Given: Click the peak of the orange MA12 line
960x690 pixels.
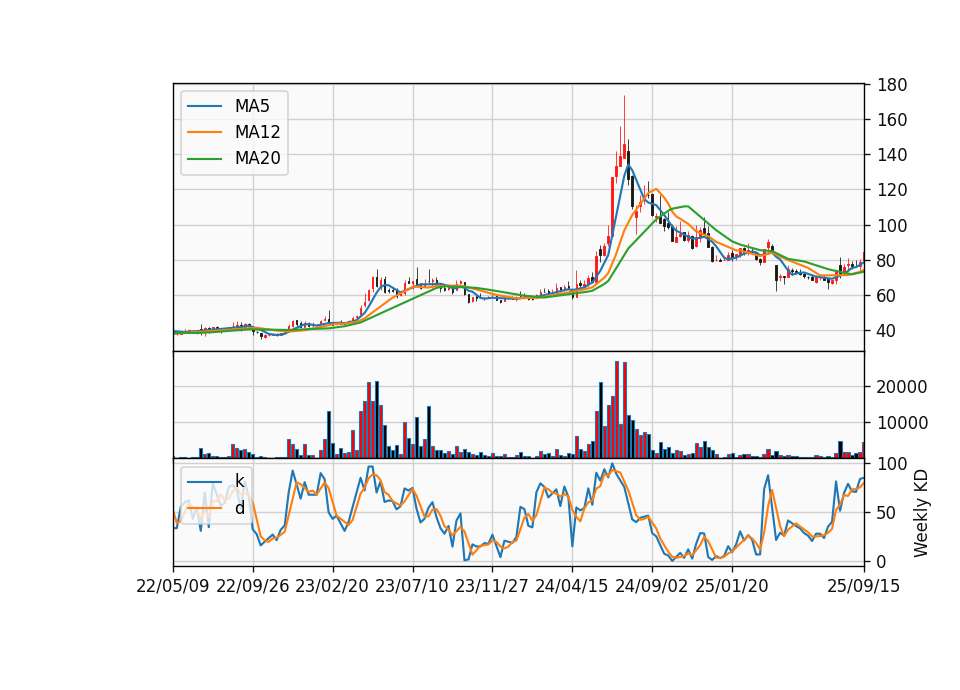Looking at the screenshot, I should 656,189.
